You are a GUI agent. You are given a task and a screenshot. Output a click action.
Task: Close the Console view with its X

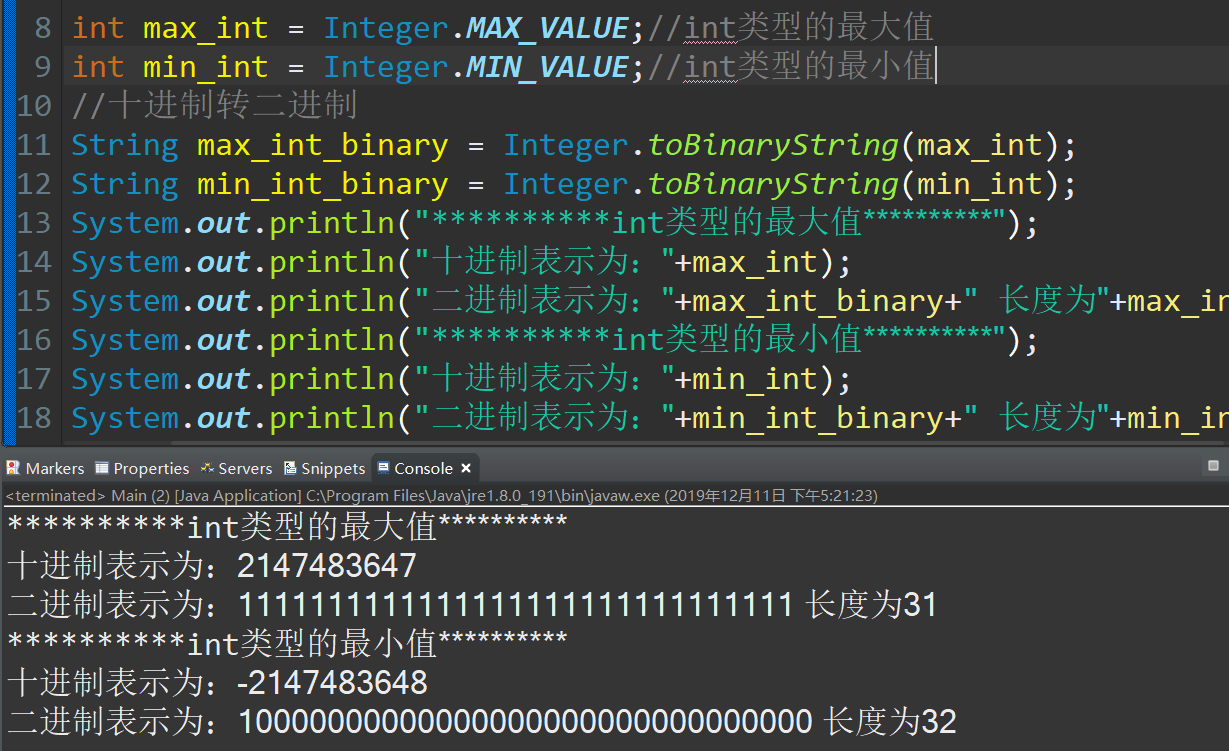pos(466,468)
